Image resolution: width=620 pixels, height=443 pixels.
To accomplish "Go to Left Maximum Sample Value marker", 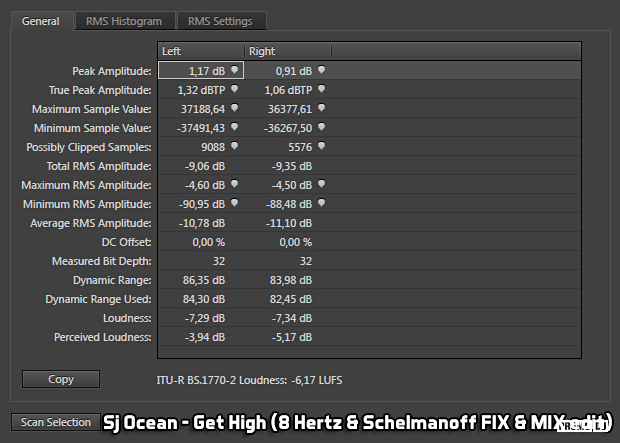I will click(234, 108).
